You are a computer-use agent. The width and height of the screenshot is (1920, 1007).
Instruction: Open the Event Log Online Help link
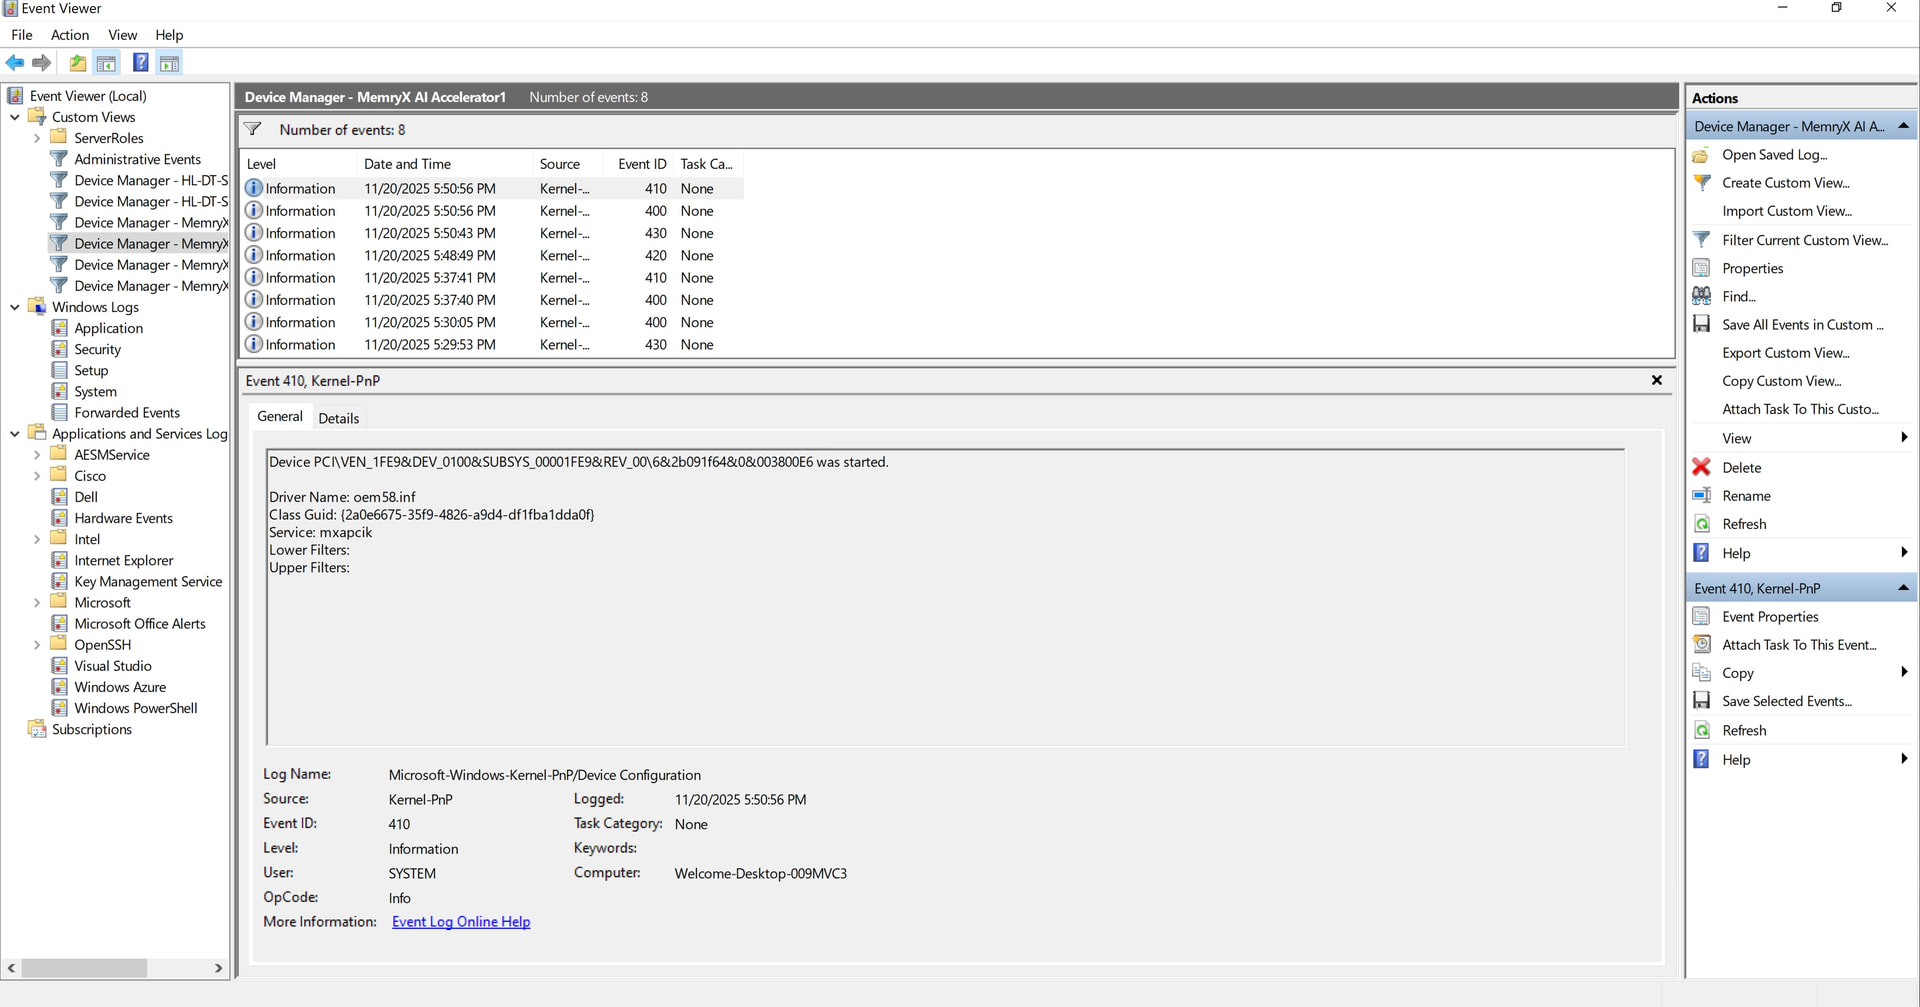[461, 922]
